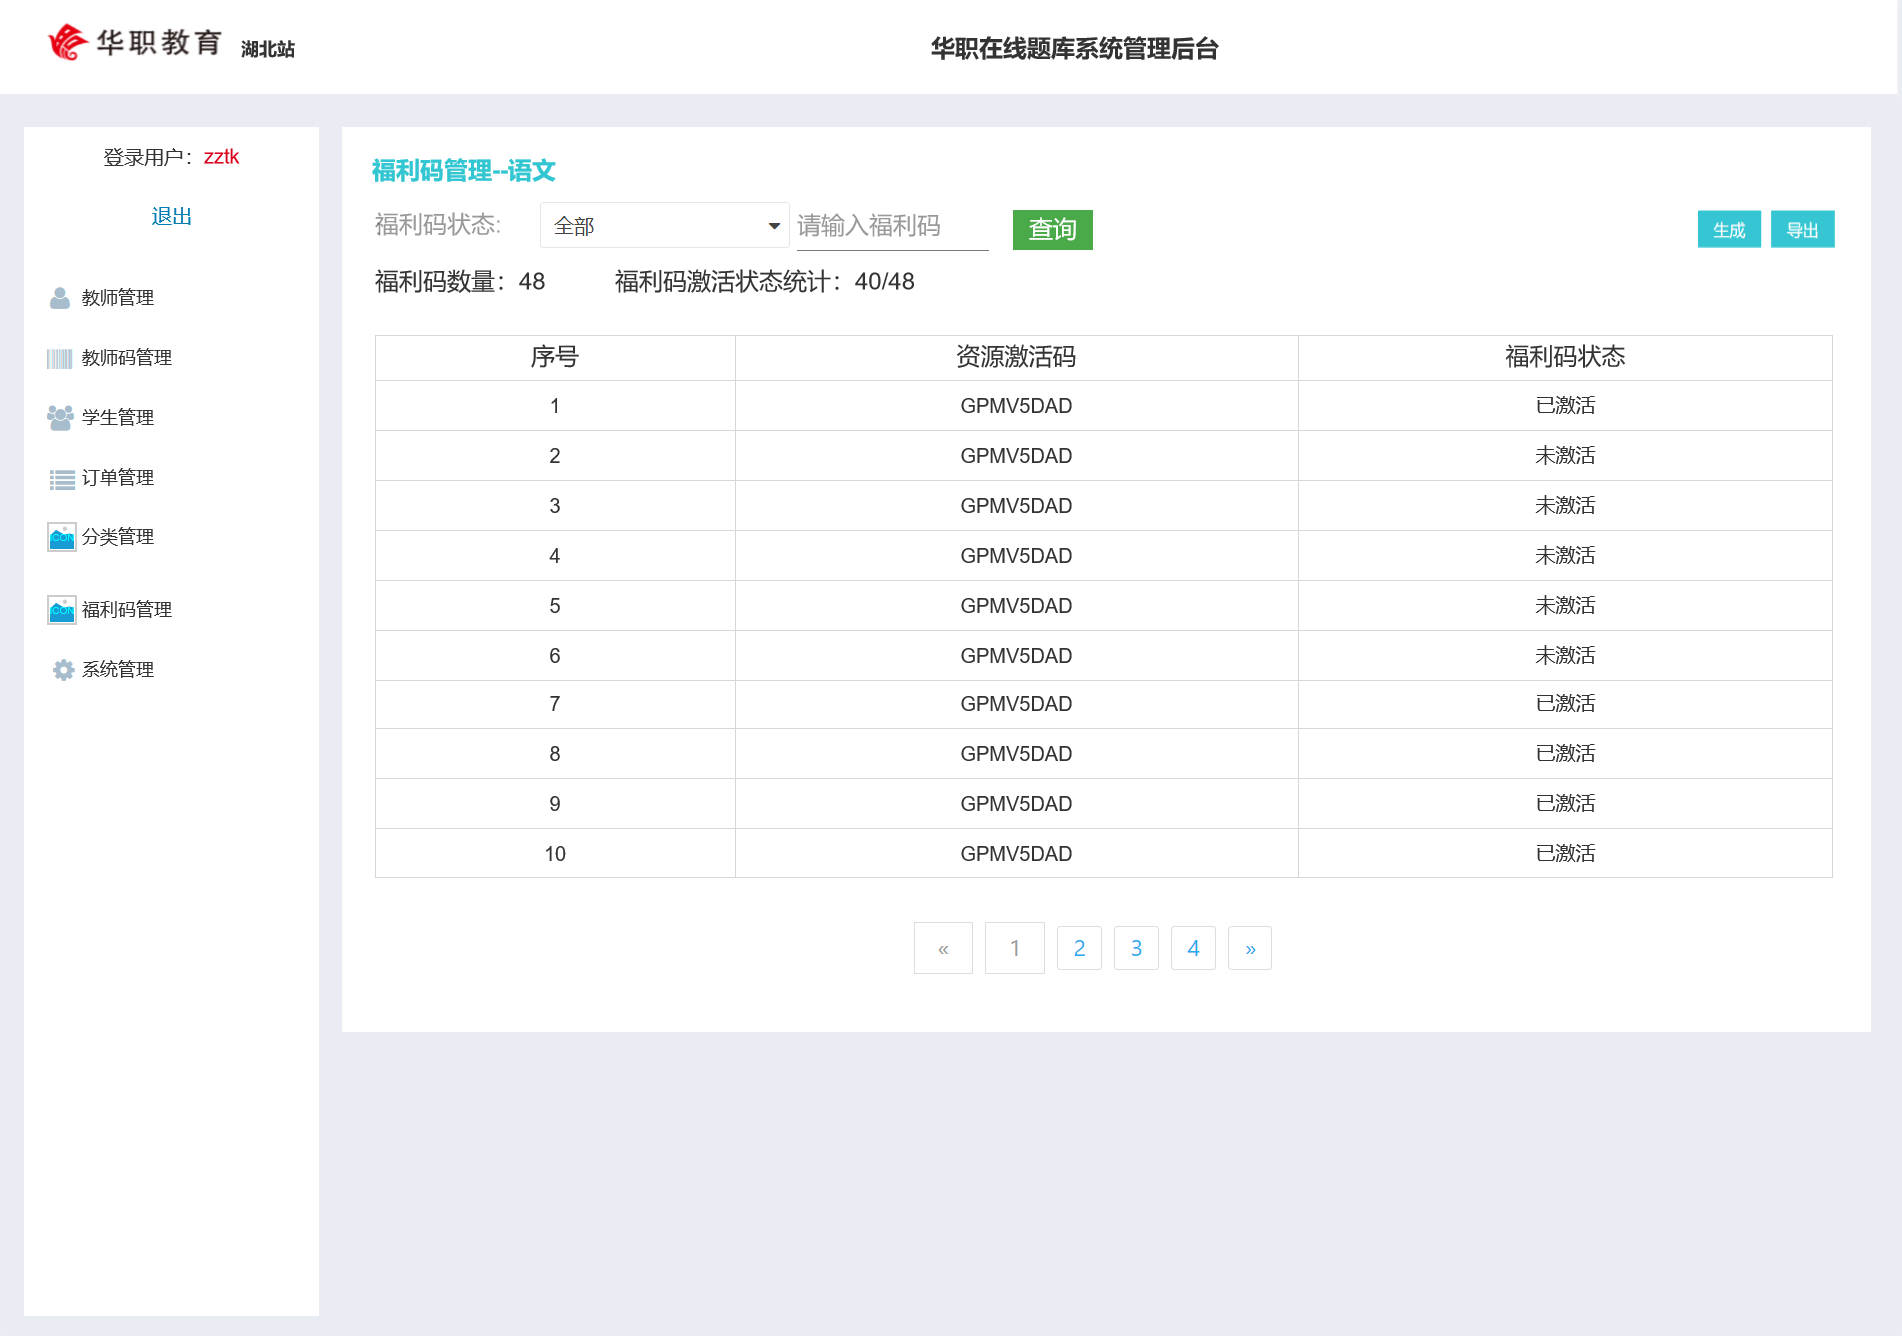Screen dimensions: 1902x1336
Task: Click 未激活 status in row 4
Action: (x=1565, y=556)
